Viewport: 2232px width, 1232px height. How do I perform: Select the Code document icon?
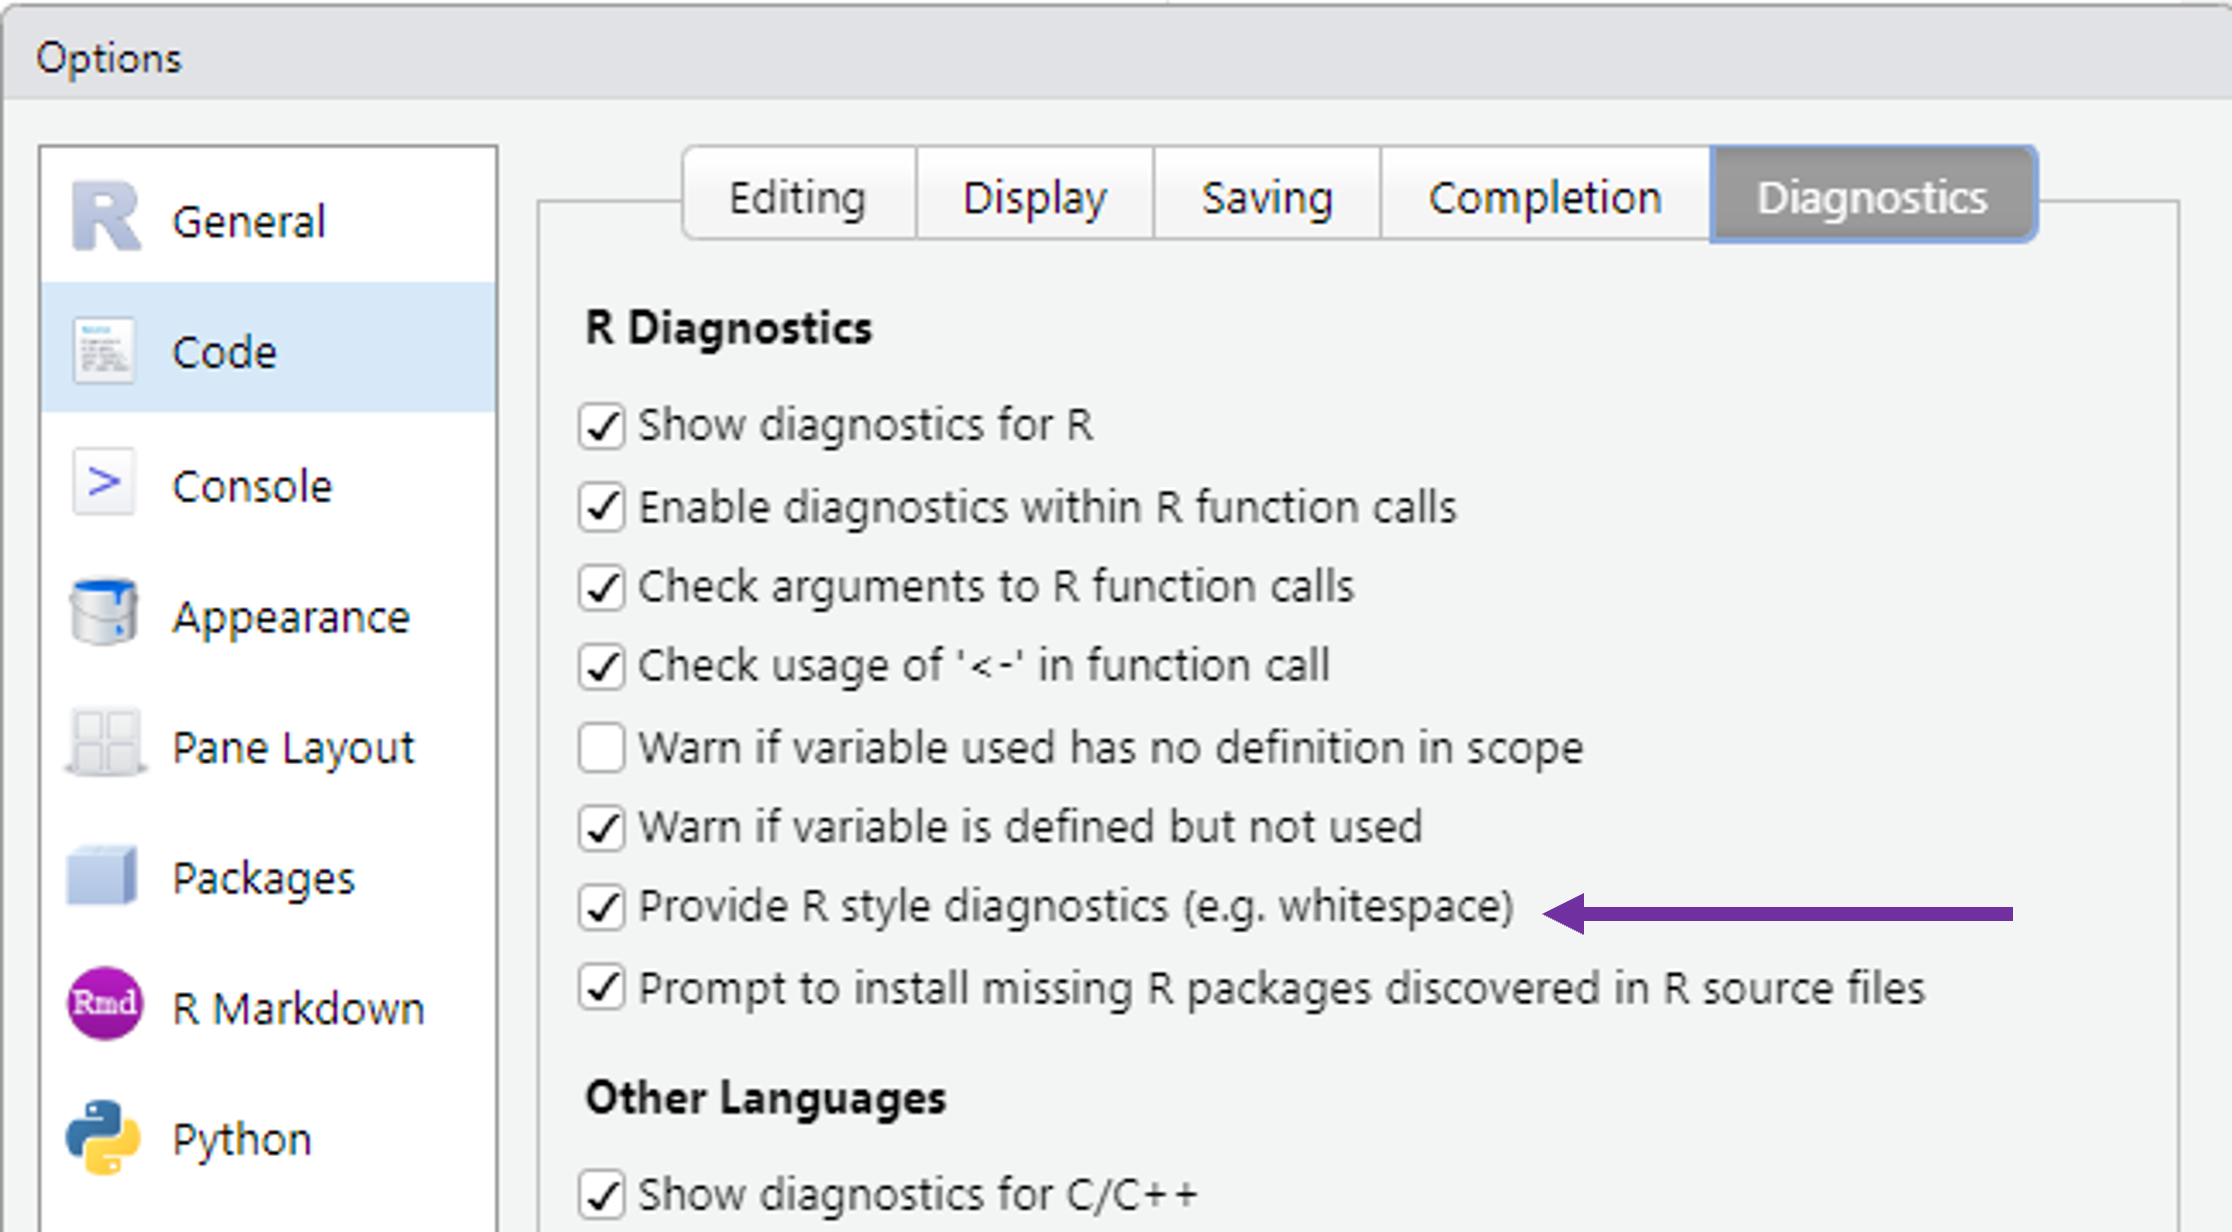tap(104, 350)
